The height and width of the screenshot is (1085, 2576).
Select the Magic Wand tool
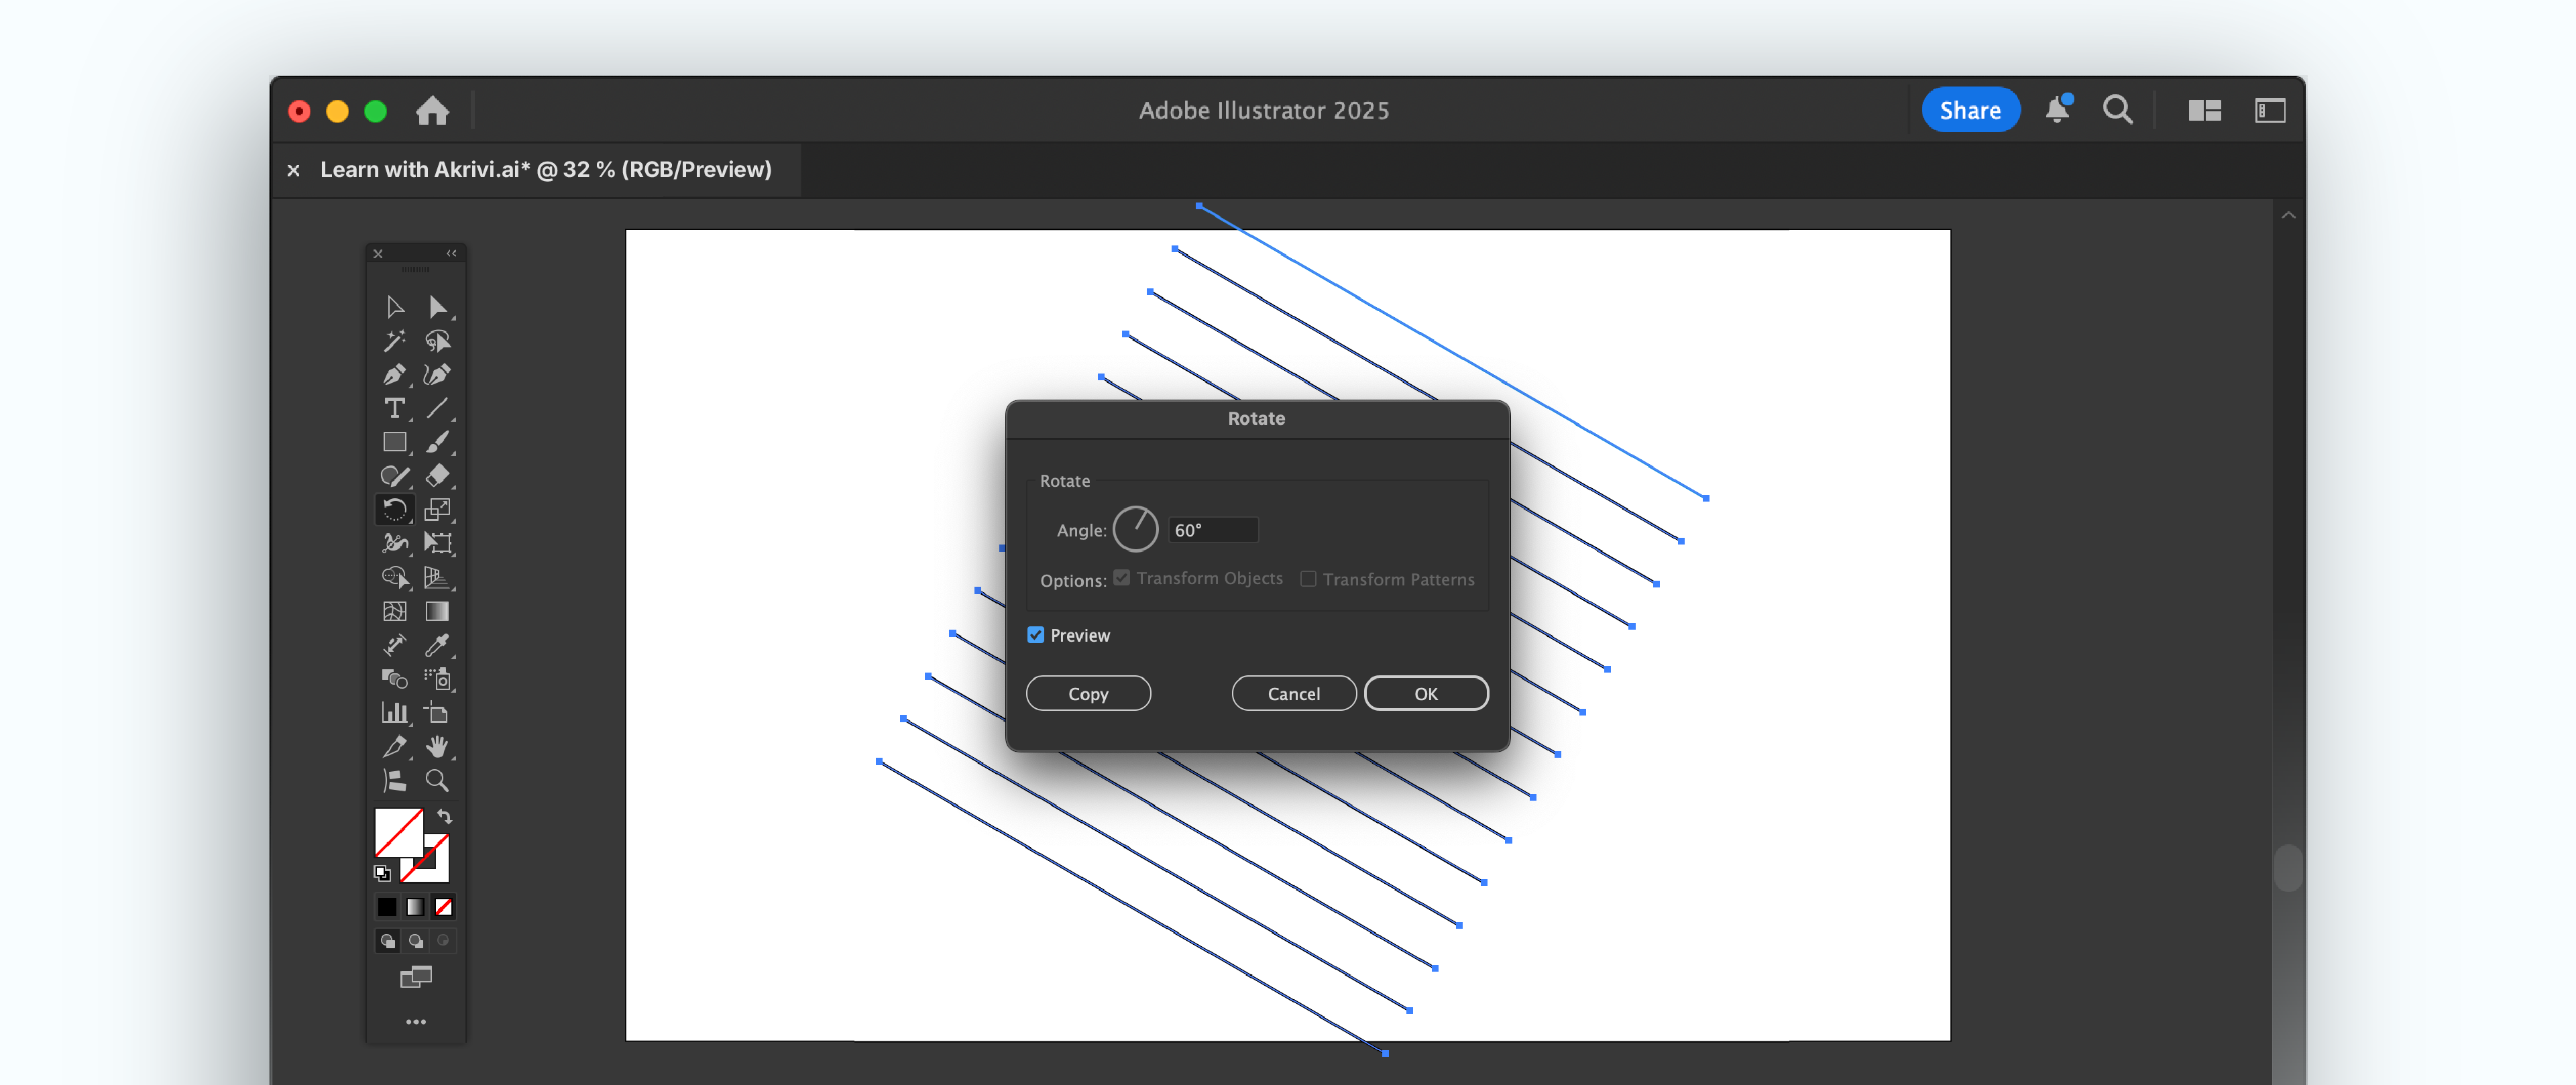[395, 340]
